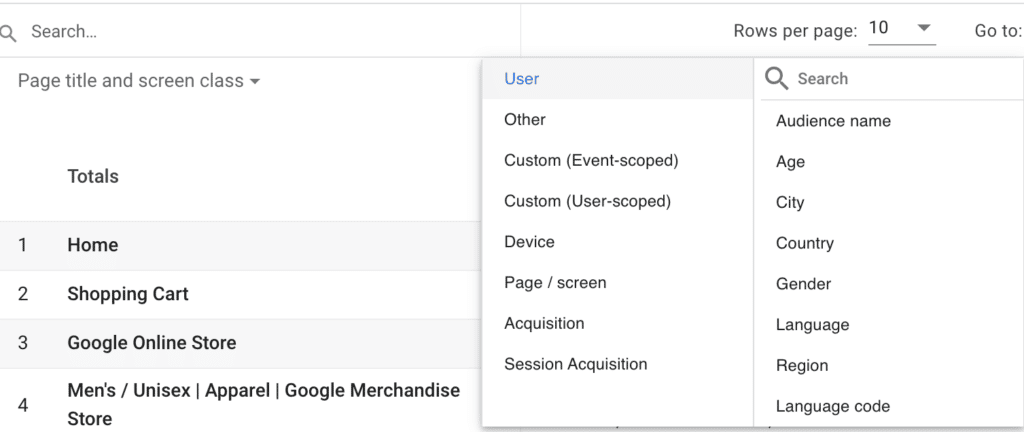Click the dimension search magnifier icon

[x=776, y=79]
